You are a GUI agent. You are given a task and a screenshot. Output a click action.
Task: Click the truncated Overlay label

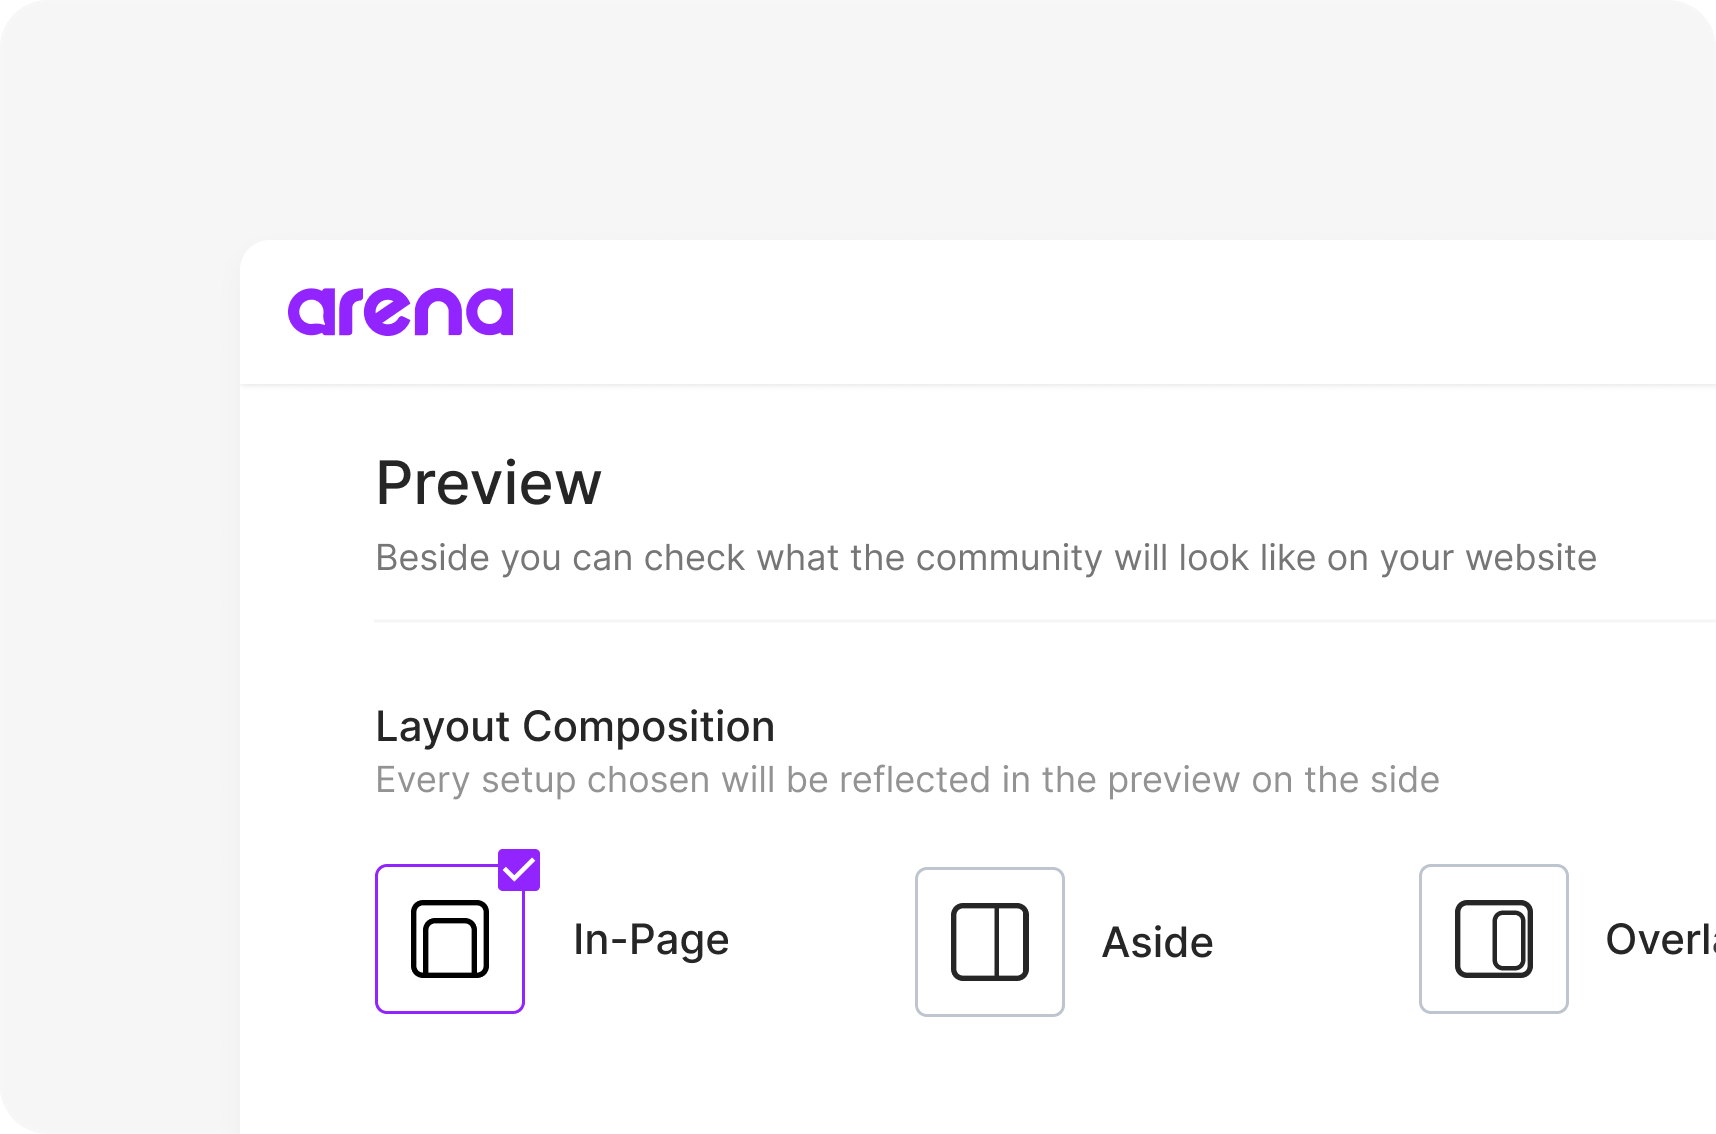click(x=1660, y=940)
